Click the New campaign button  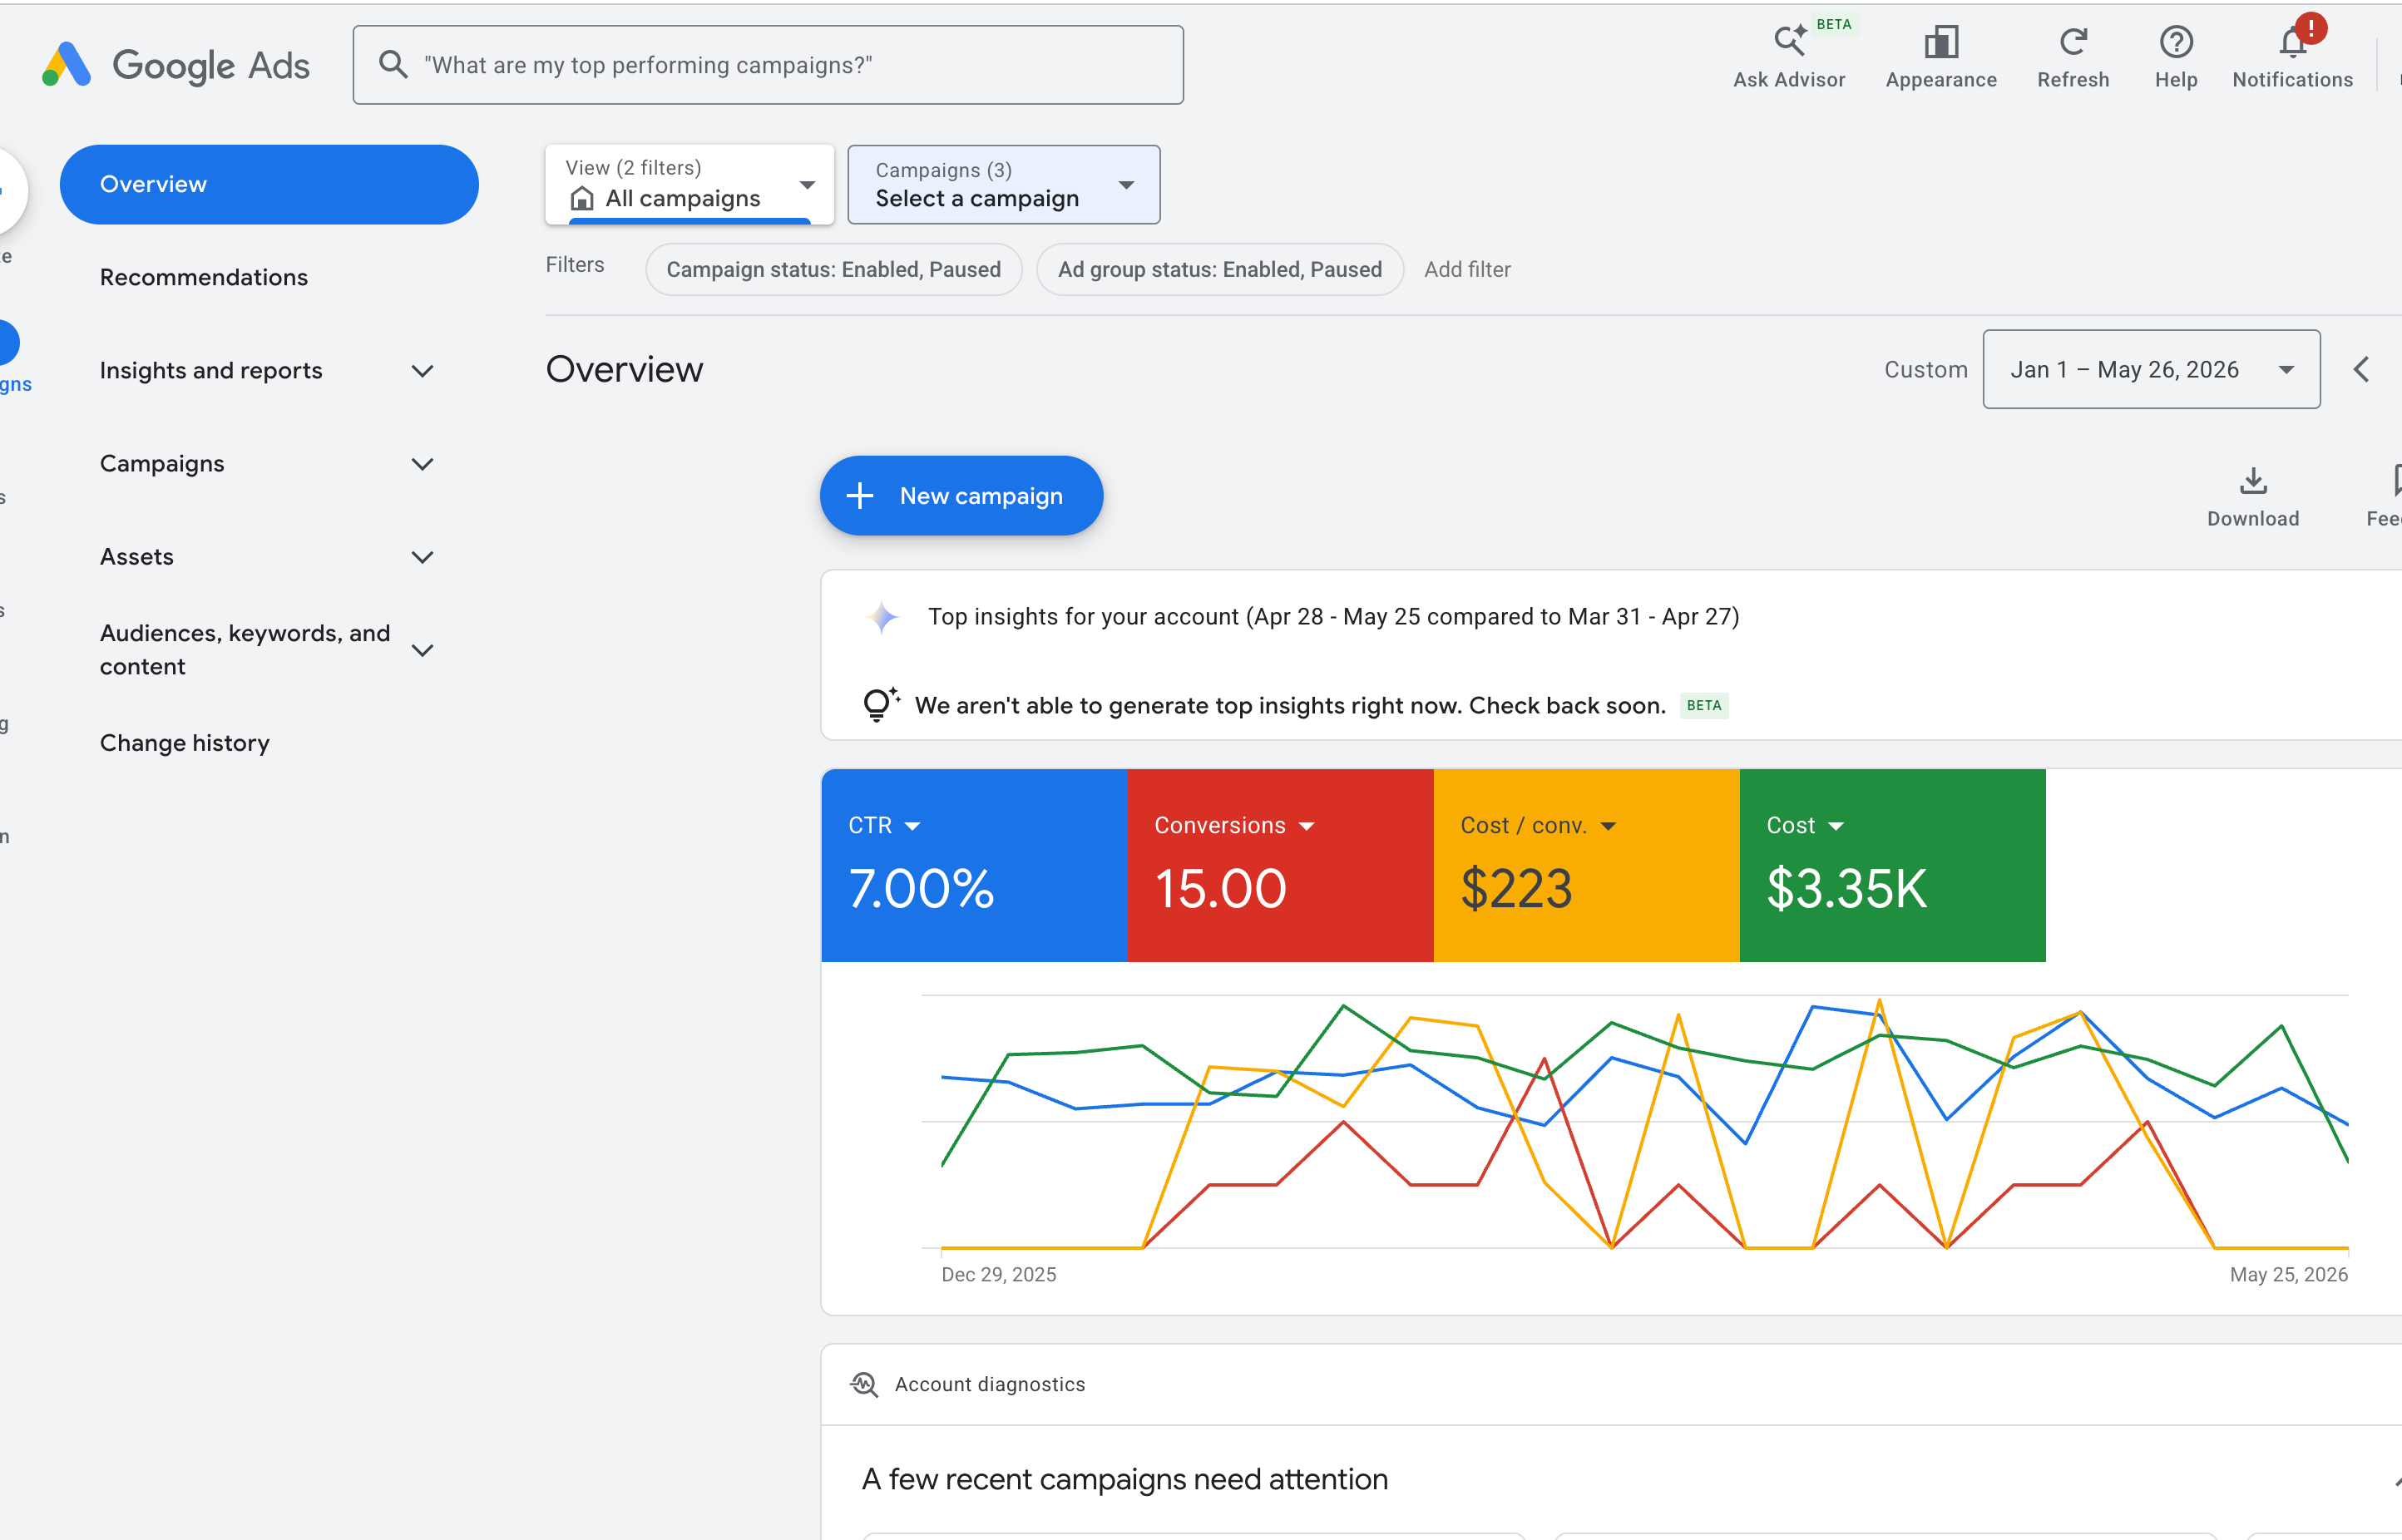(x=961, y=496)
